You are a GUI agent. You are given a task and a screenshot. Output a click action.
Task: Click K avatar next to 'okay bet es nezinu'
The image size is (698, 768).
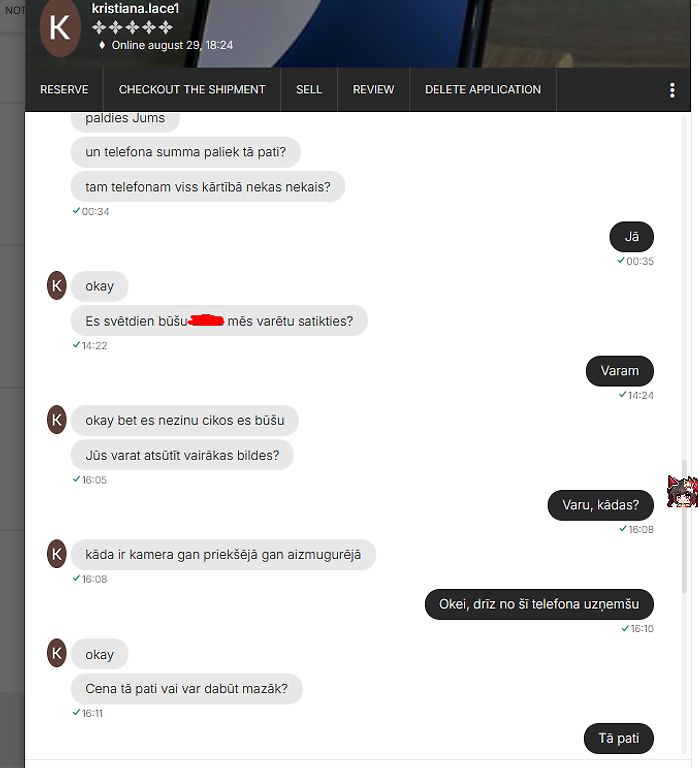pos(57,420)
